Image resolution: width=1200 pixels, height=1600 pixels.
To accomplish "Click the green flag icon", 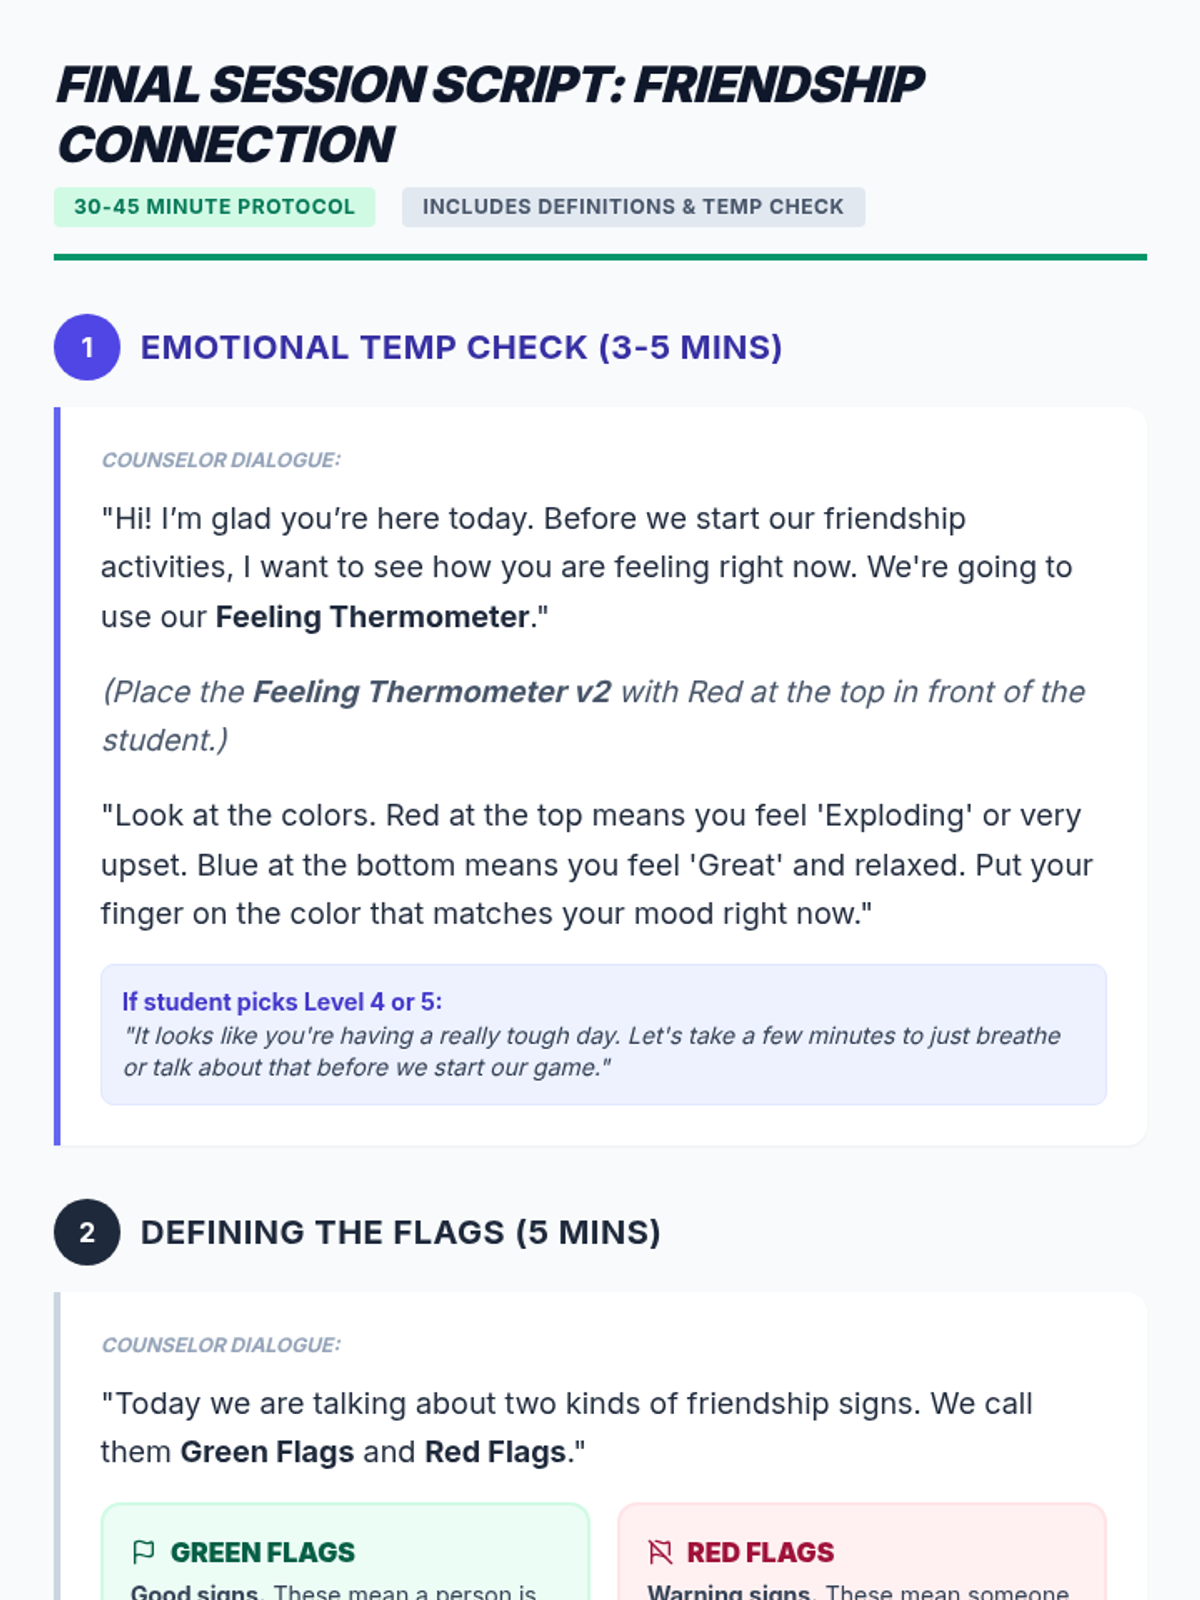I will tap(143, 1552).
